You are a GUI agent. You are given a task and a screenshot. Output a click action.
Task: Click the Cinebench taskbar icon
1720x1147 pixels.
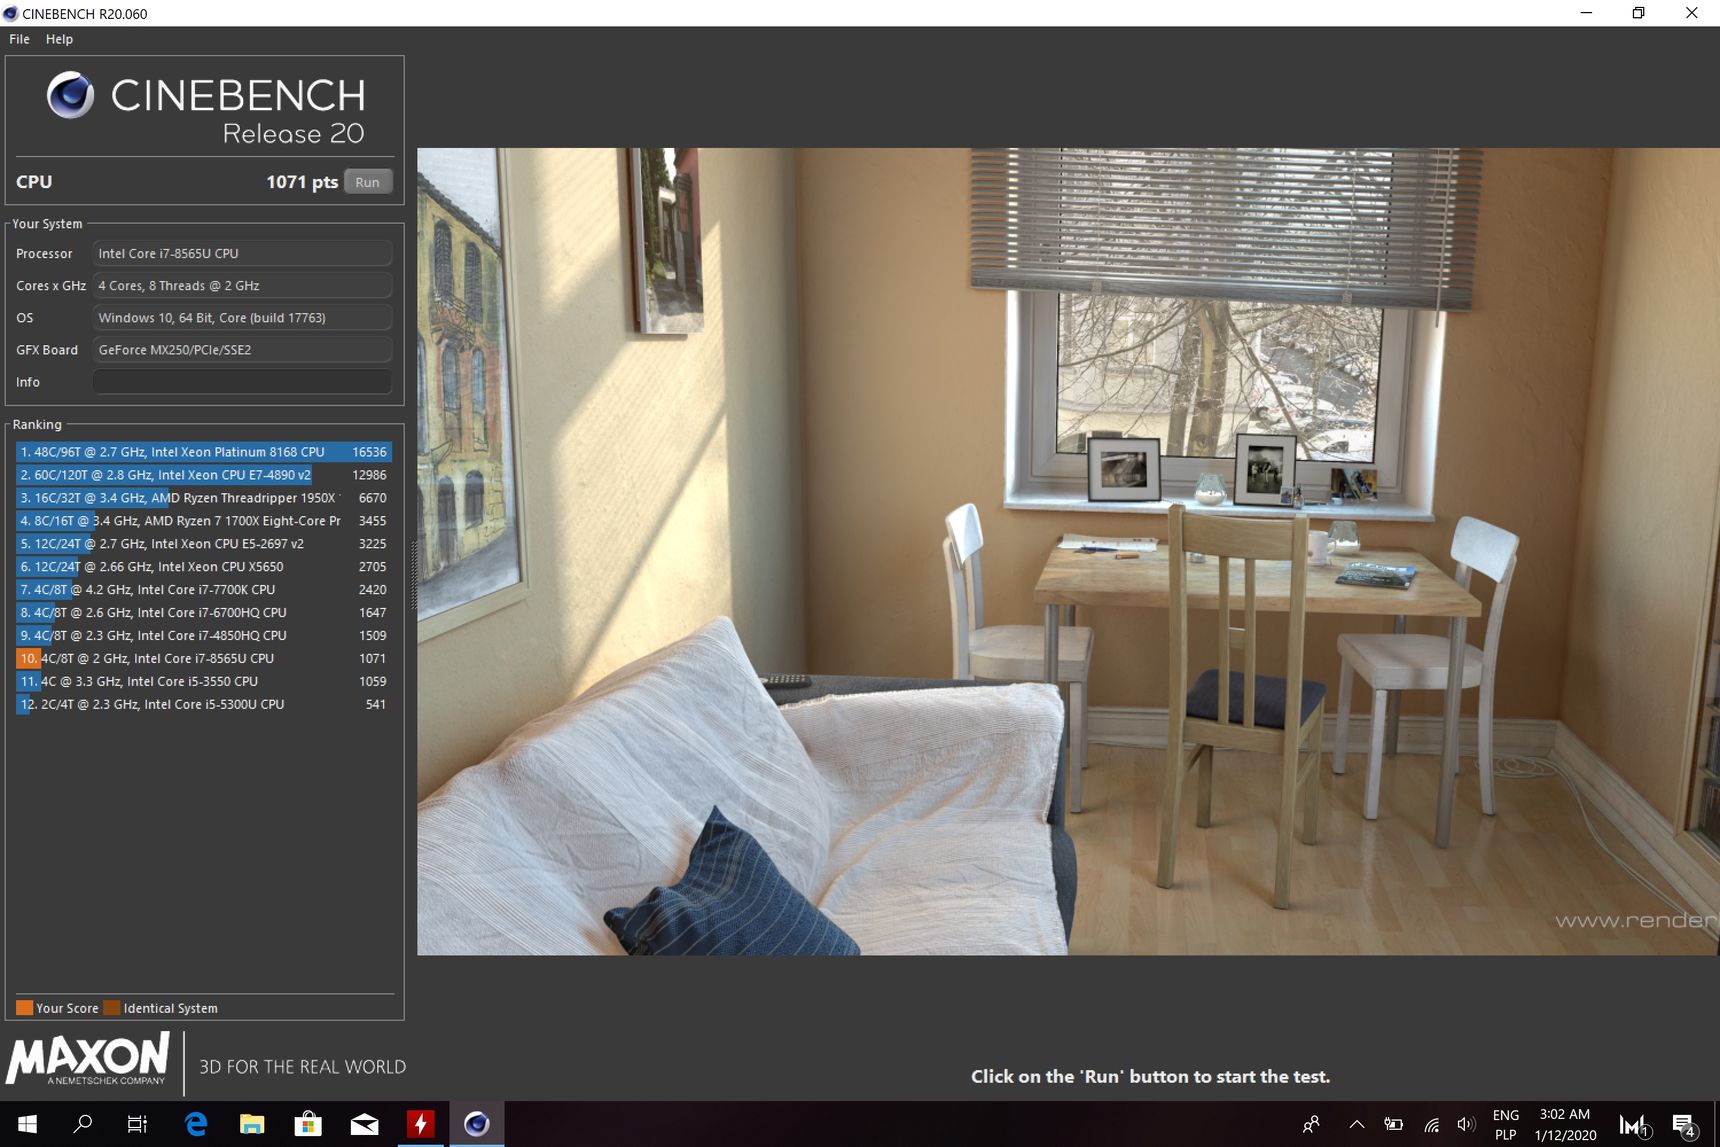476,1124
